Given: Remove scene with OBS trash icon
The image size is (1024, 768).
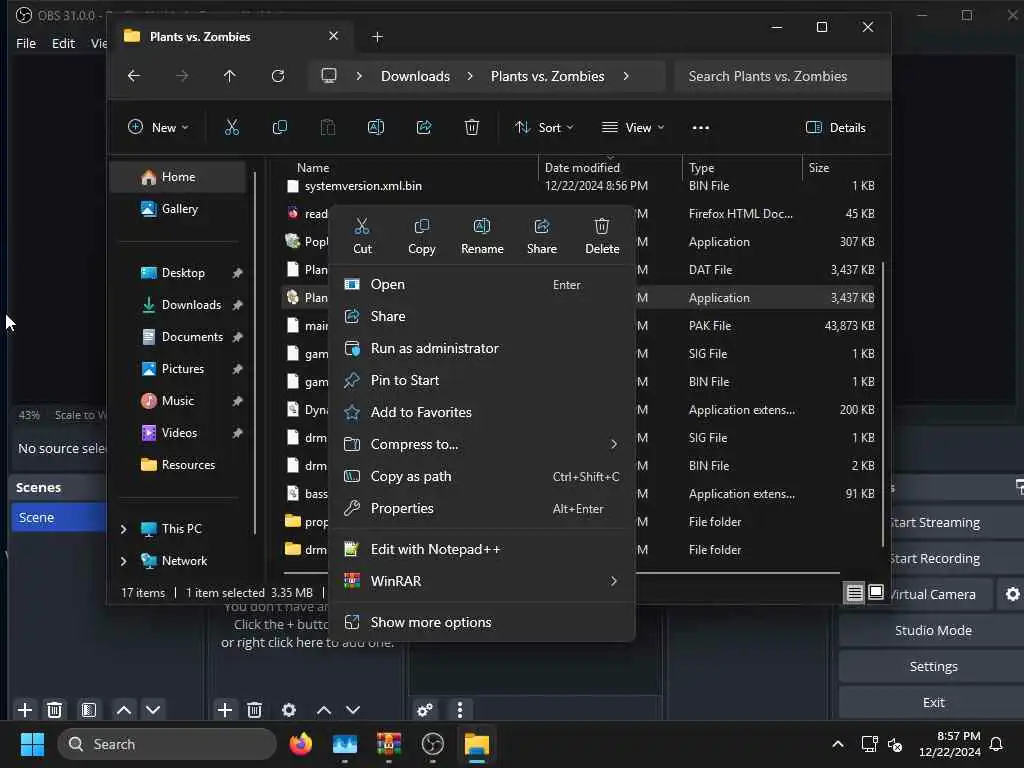Looking at the screenshot, I should click(55, 710).
